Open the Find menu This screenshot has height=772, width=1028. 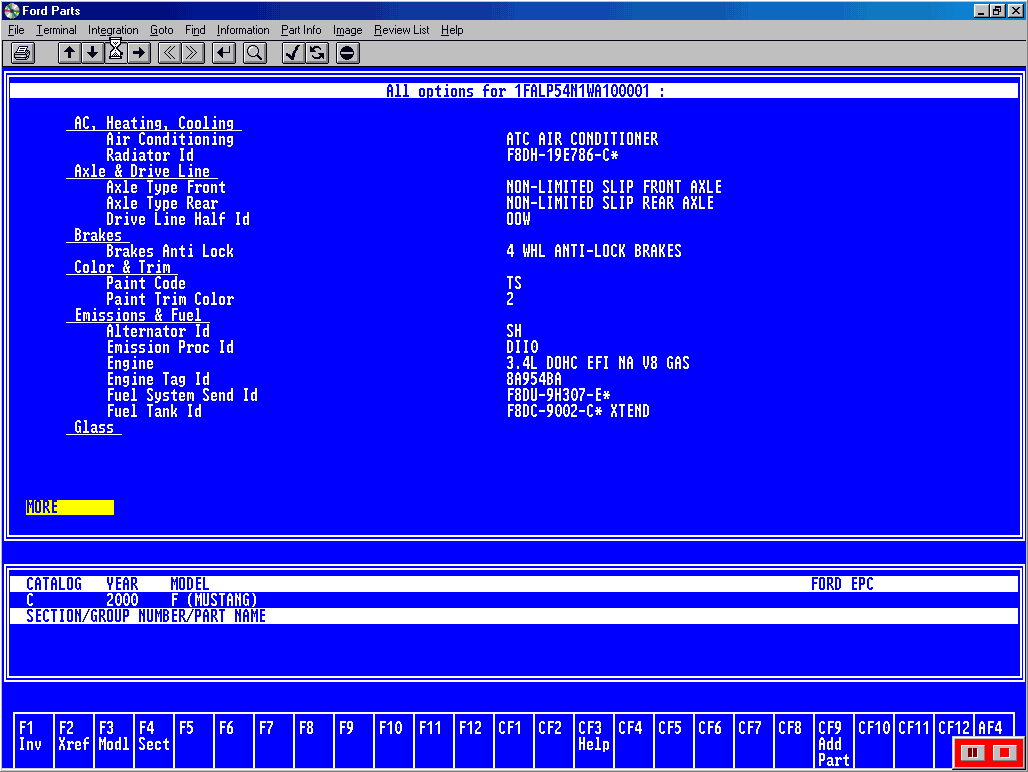click(x=195, y=30)
